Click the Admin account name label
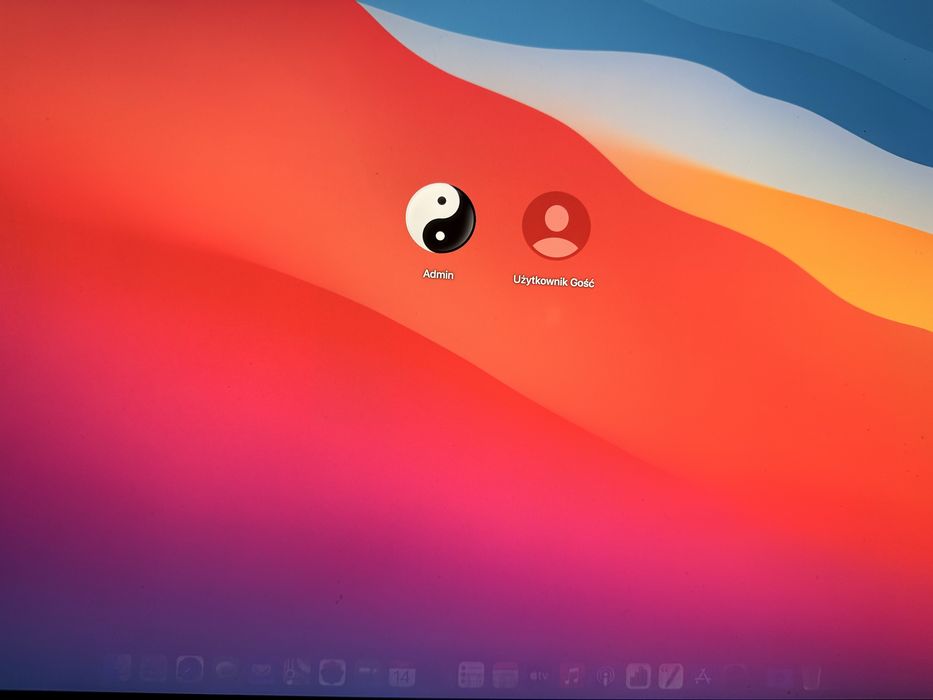The width and height of the screenshot is (933, 700). [438, 274]
